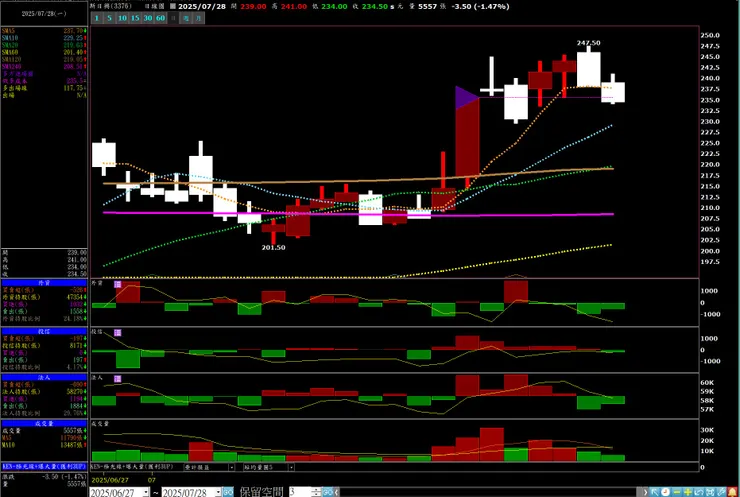This screenshot has width=740, height=497.
Task: Select the 5-minute timeframe button
Action: (109, 18)
